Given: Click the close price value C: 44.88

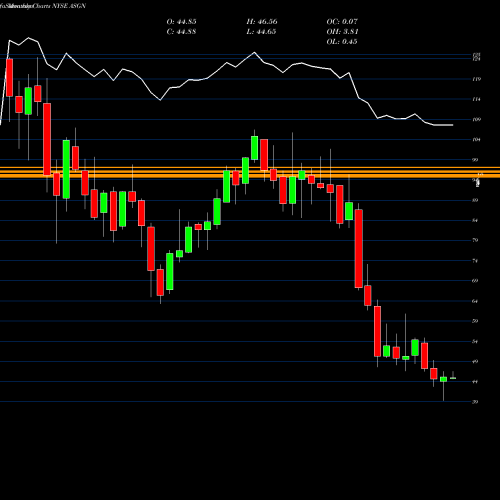Looking at the screenshot, I should click(181, 32).
